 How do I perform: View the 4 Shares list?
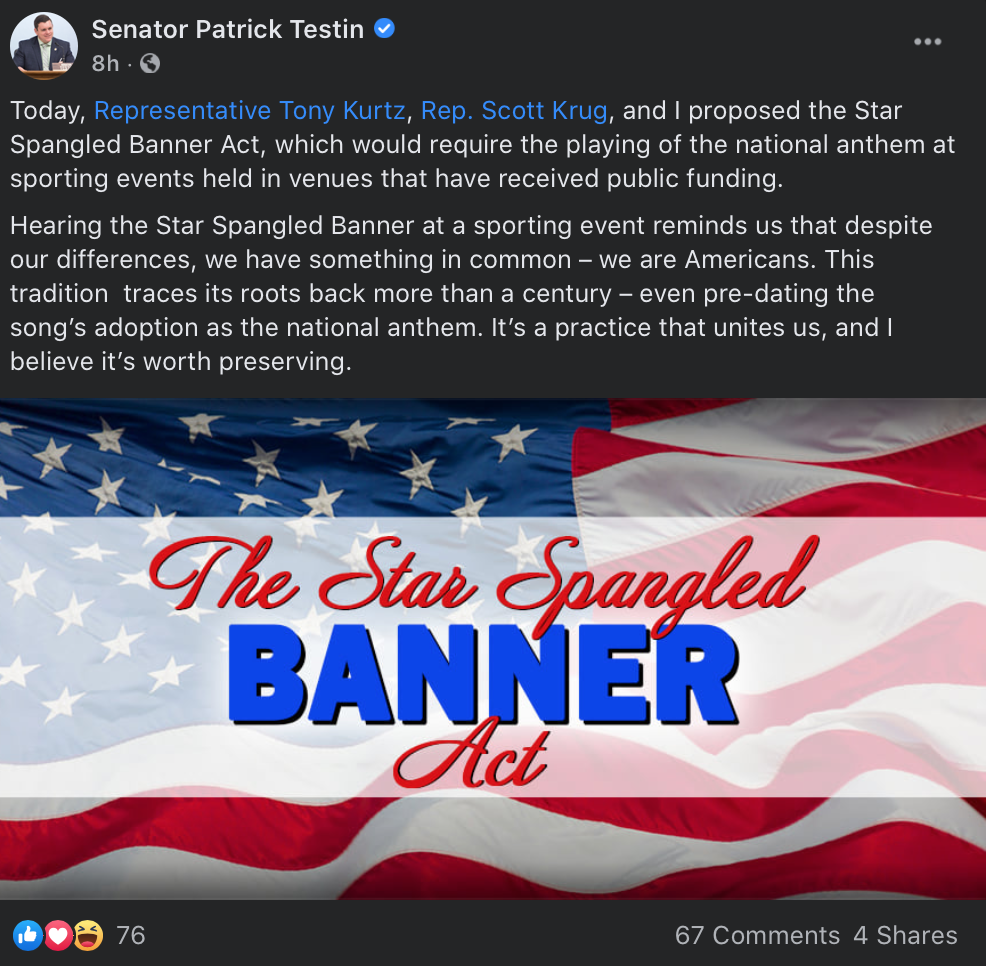(x=906, y=935)
